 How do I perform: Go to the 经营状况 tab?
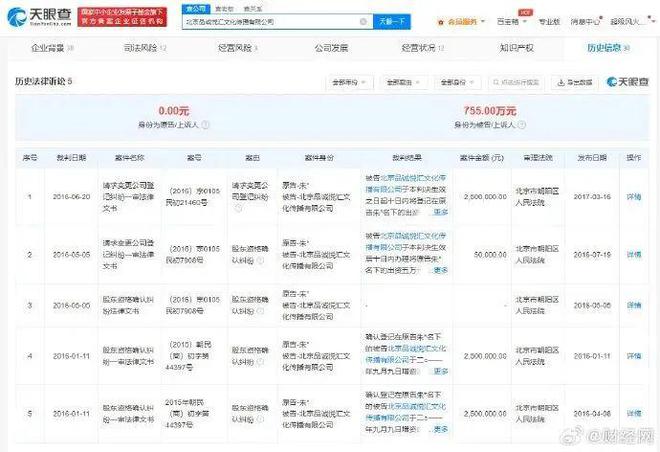(x=417, y=46)
